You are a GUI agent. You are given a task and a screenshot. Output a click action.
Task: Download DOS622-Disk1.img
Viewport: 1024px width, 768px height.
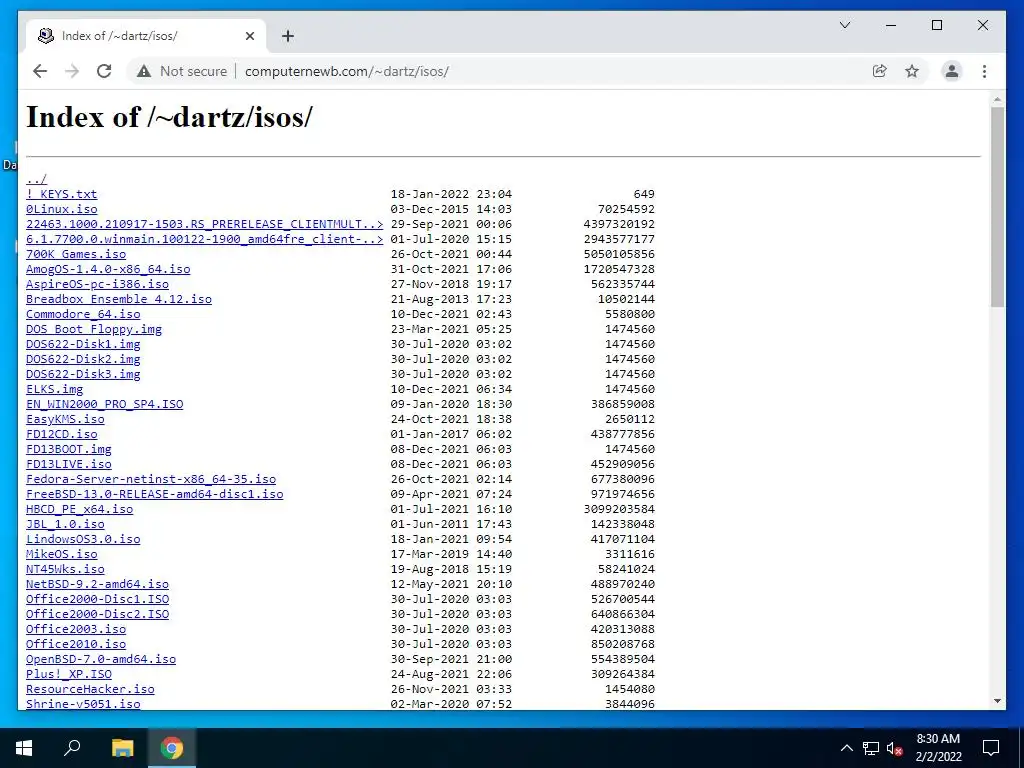(83, 344)
